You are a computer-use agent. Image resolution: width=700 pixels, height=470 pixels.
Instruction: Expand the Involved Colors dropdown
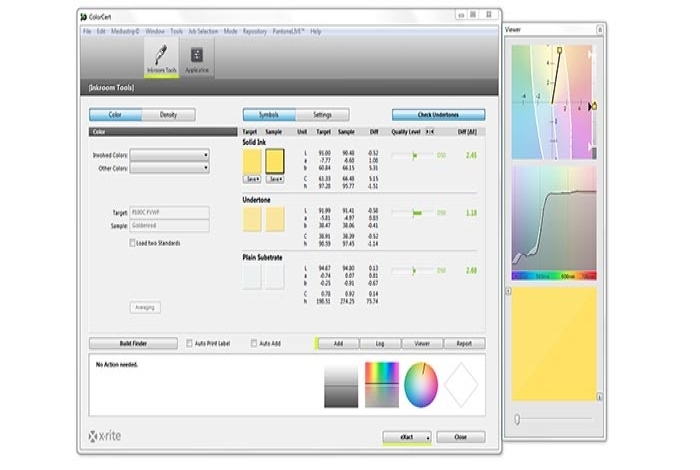tap(170, 155)
